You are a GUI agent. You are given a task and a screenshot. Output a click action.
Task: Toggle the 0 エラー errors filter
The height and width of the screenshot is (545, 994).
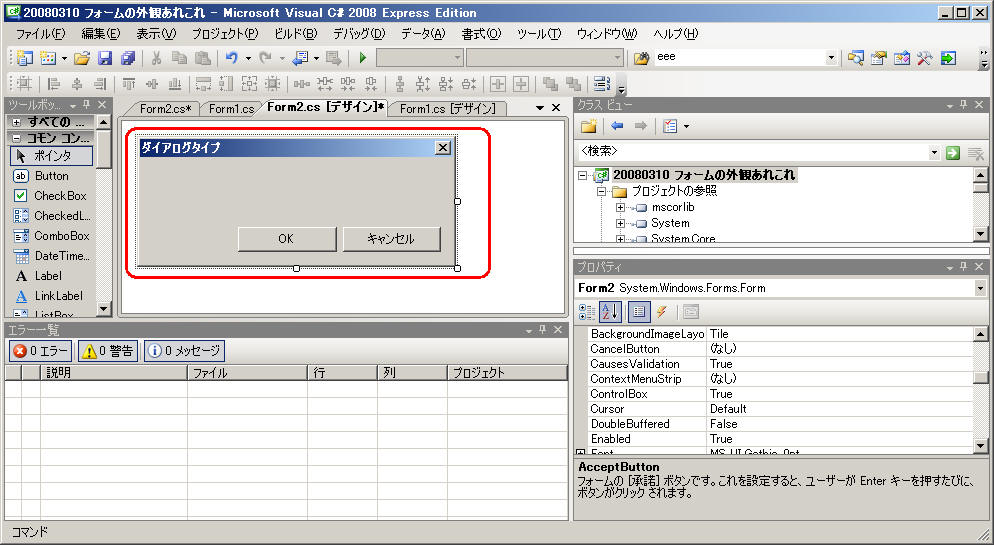41,351
